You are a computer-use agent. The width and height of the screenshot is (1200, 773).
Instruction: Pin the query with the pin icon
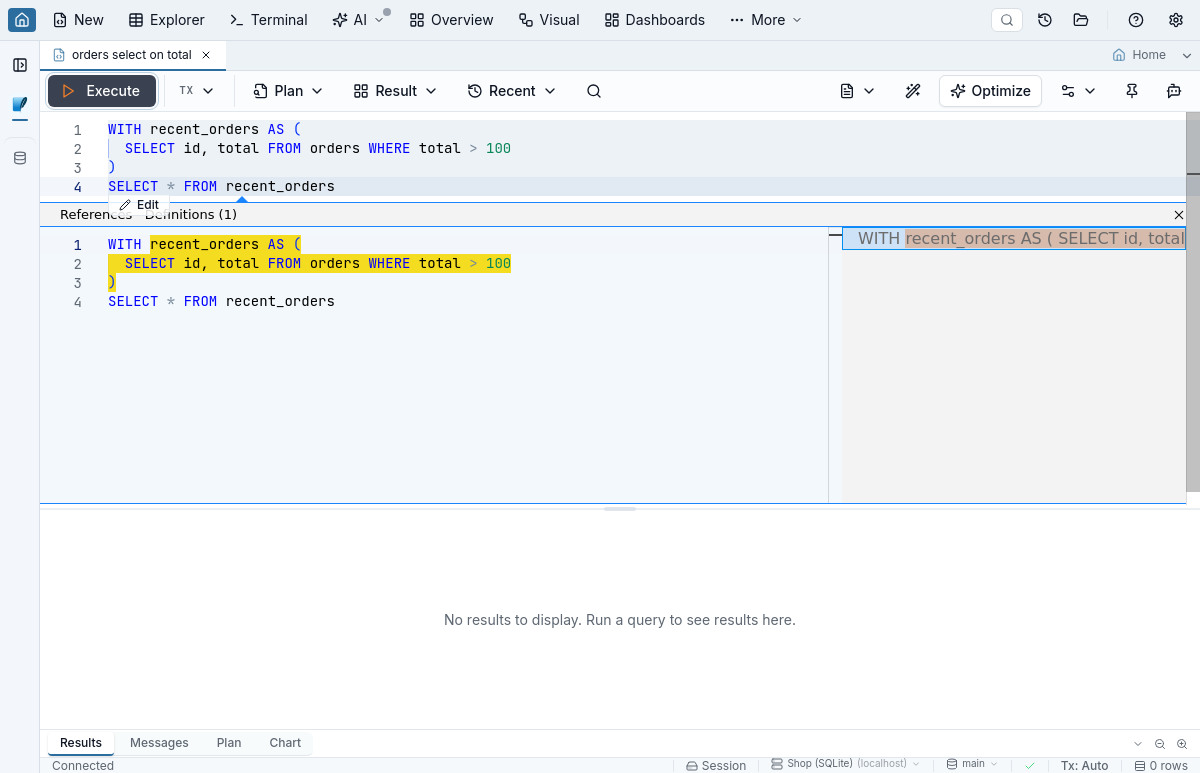[x=1132, y=91]
